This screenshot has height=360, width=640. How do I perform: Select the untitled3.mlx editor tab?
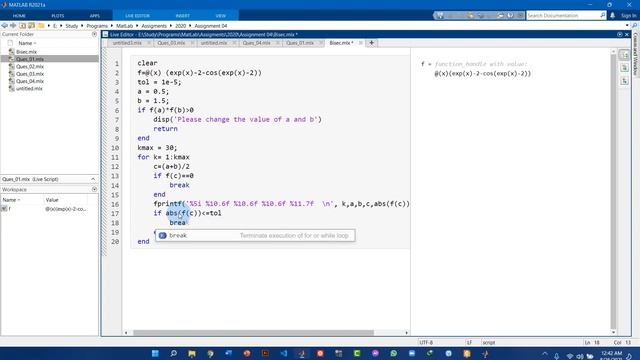click(x=127, y=43)
